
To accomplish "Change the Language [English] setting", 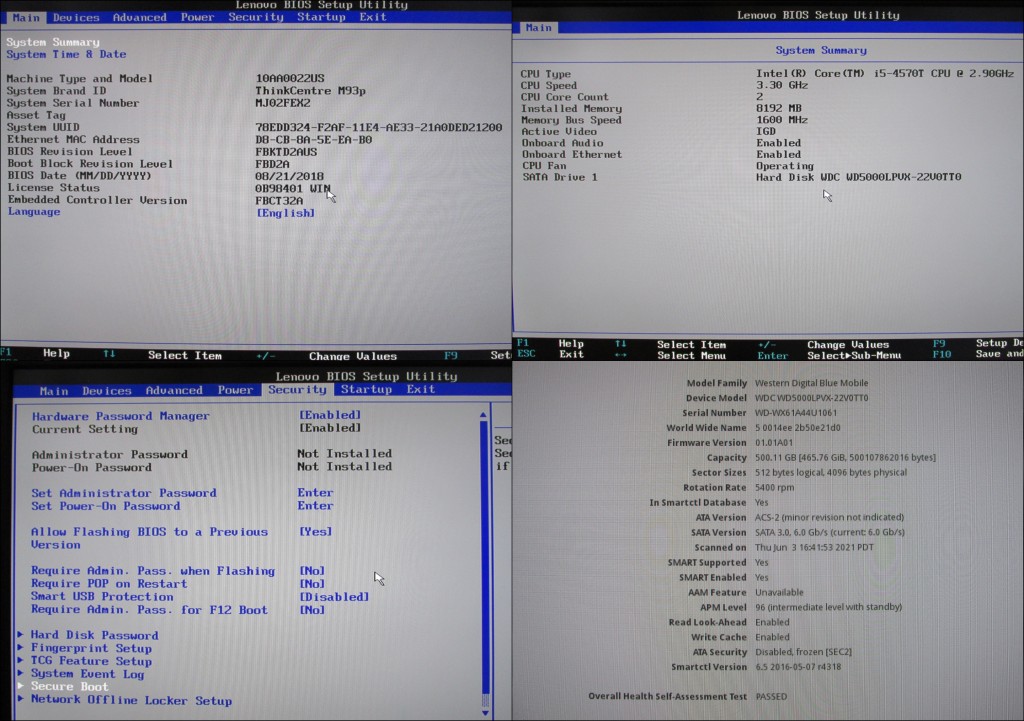I will pyautogui.click(x=285, y=213).
